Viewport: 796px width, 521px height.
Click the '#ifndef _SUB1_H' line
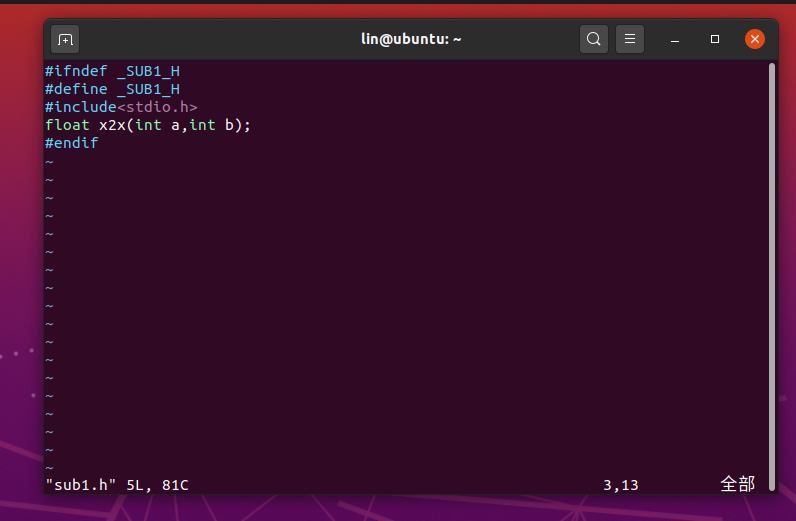click(112, 71)
